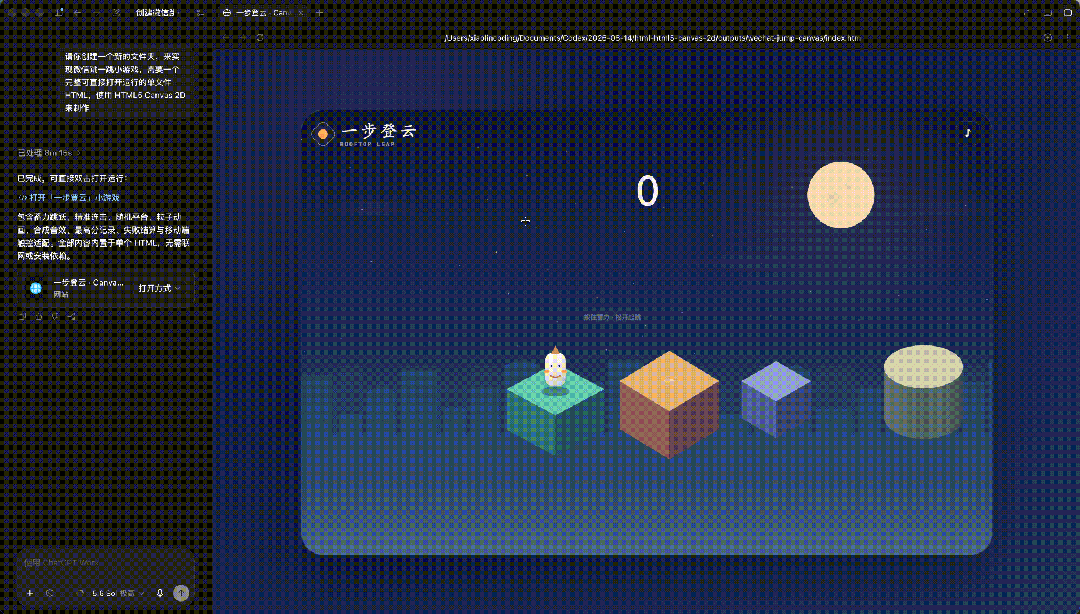This screenshot has width=1080, height=614.
Task: Click the plus attach button in chat box
Action: point(30,593)
